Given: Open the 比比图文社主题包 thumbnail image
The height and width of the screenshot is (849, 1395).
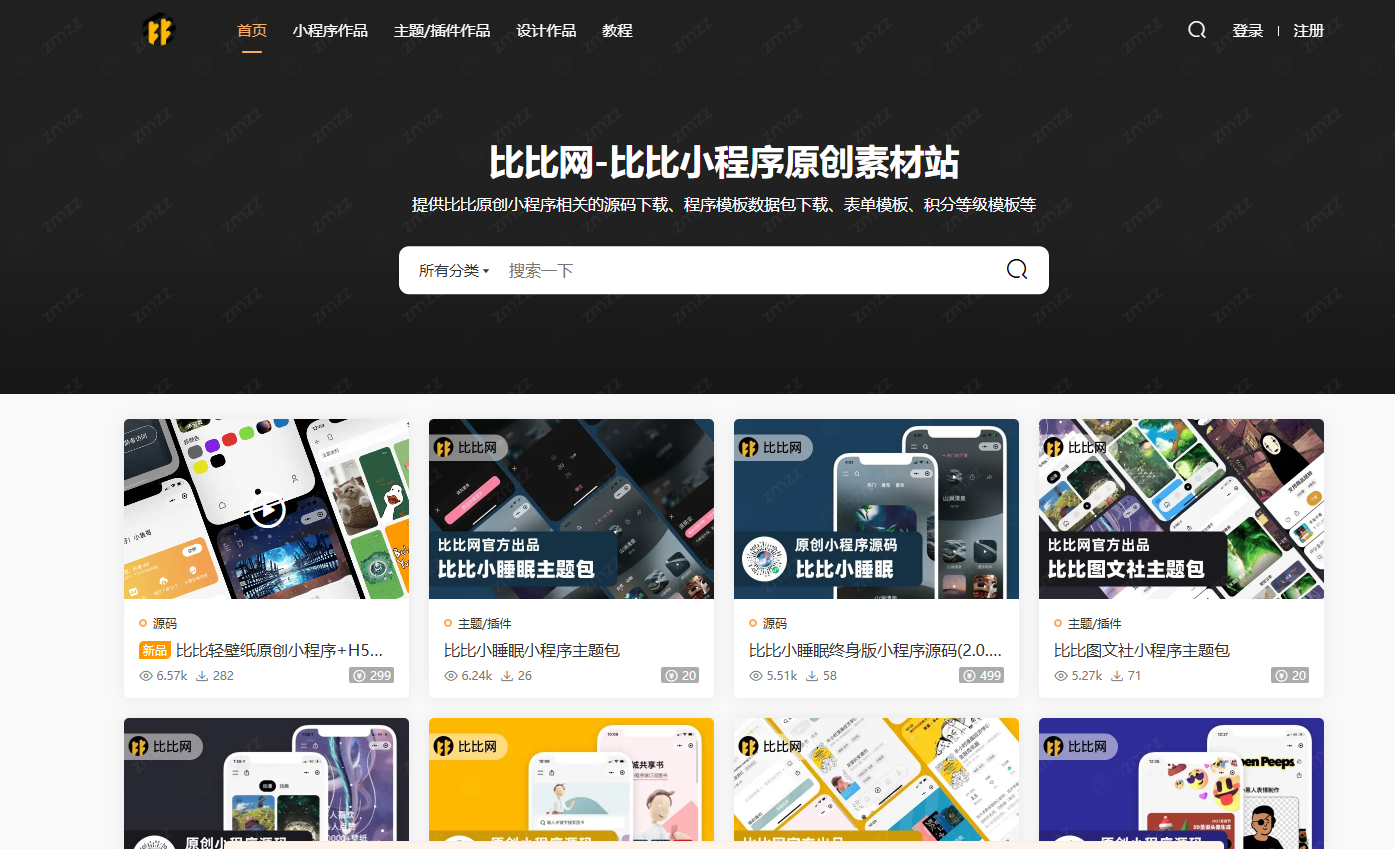Looking at the screenshot, I should [1181, 509].
